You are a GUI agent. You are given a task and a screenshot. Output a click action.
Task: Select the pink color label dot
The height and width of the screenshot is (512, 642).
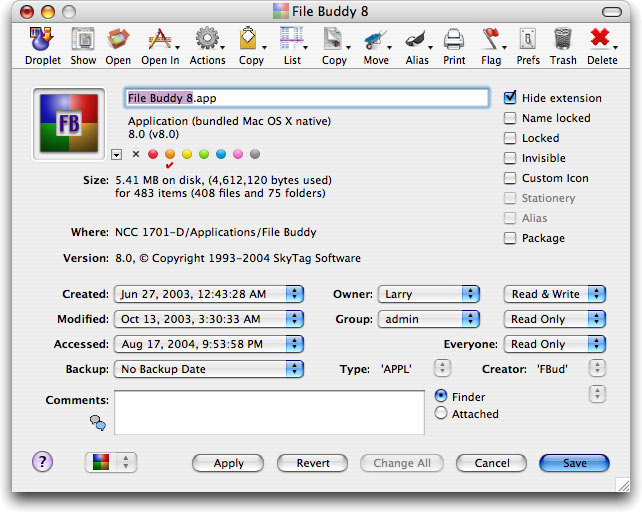pos(238,154)
